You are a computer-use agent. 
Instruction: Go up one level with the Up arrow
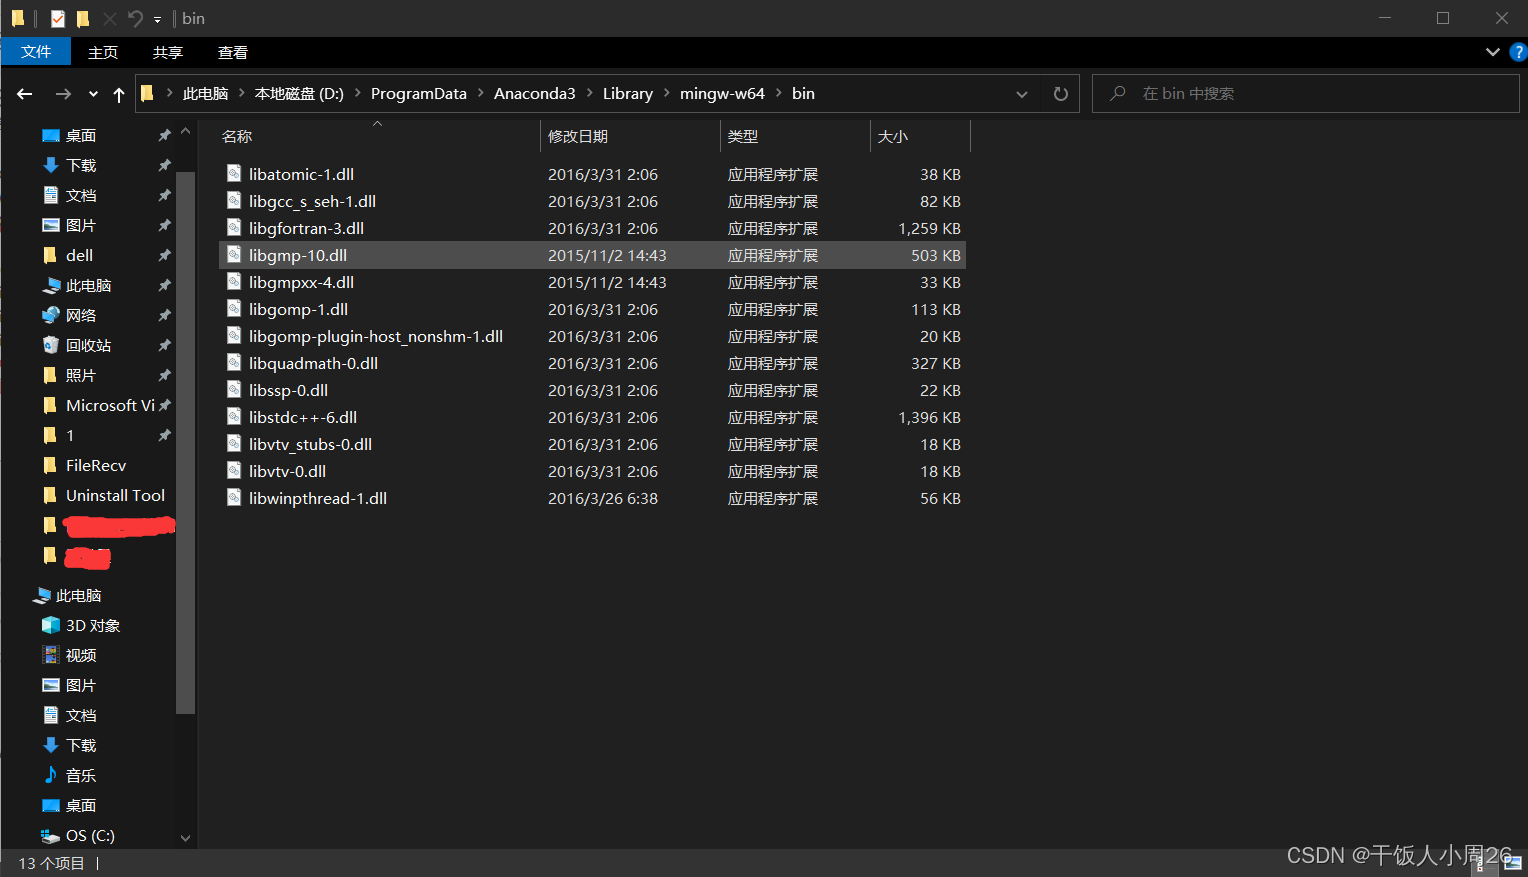(x=119, y=94)
